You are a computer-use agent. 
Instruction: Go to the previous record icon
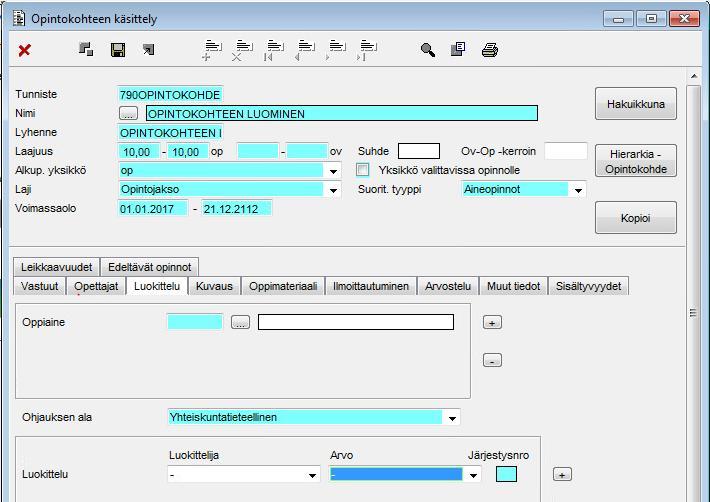(x=304, y=50)
